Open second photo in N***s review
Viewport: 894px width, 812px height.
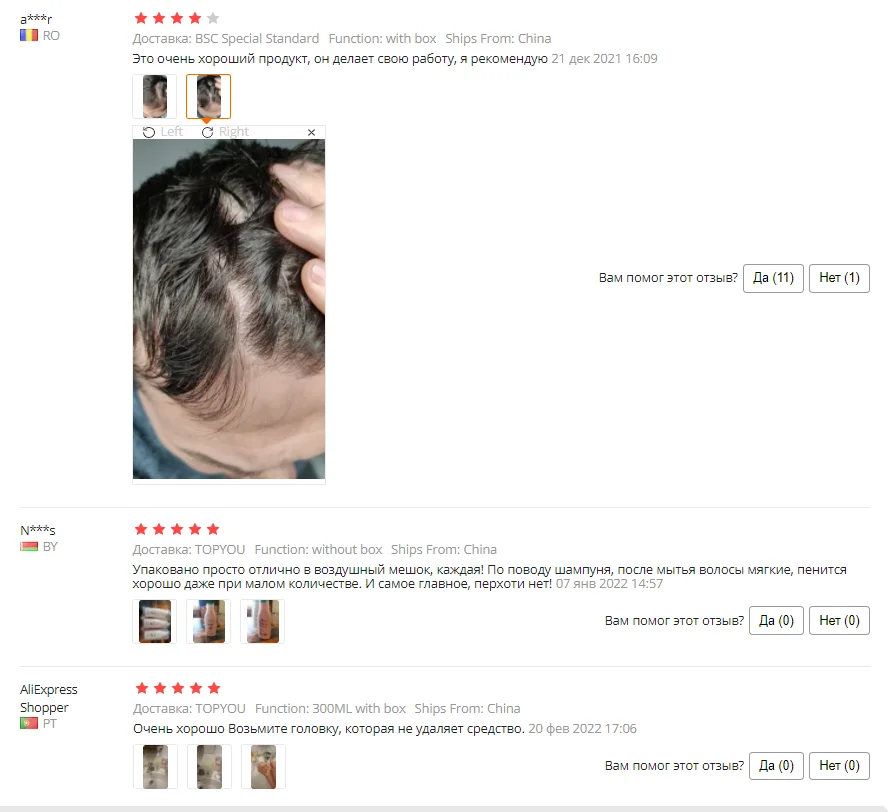pos(208,621)
